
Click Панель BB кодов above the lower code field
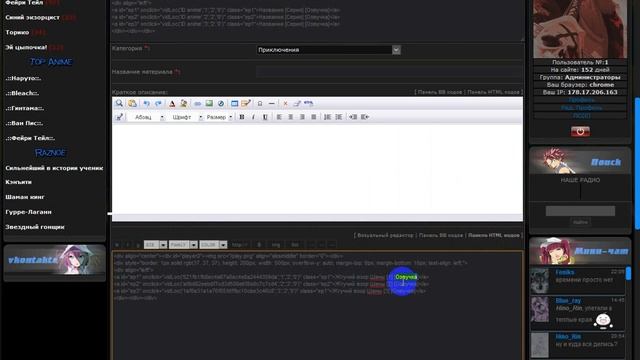click(441, 236)
